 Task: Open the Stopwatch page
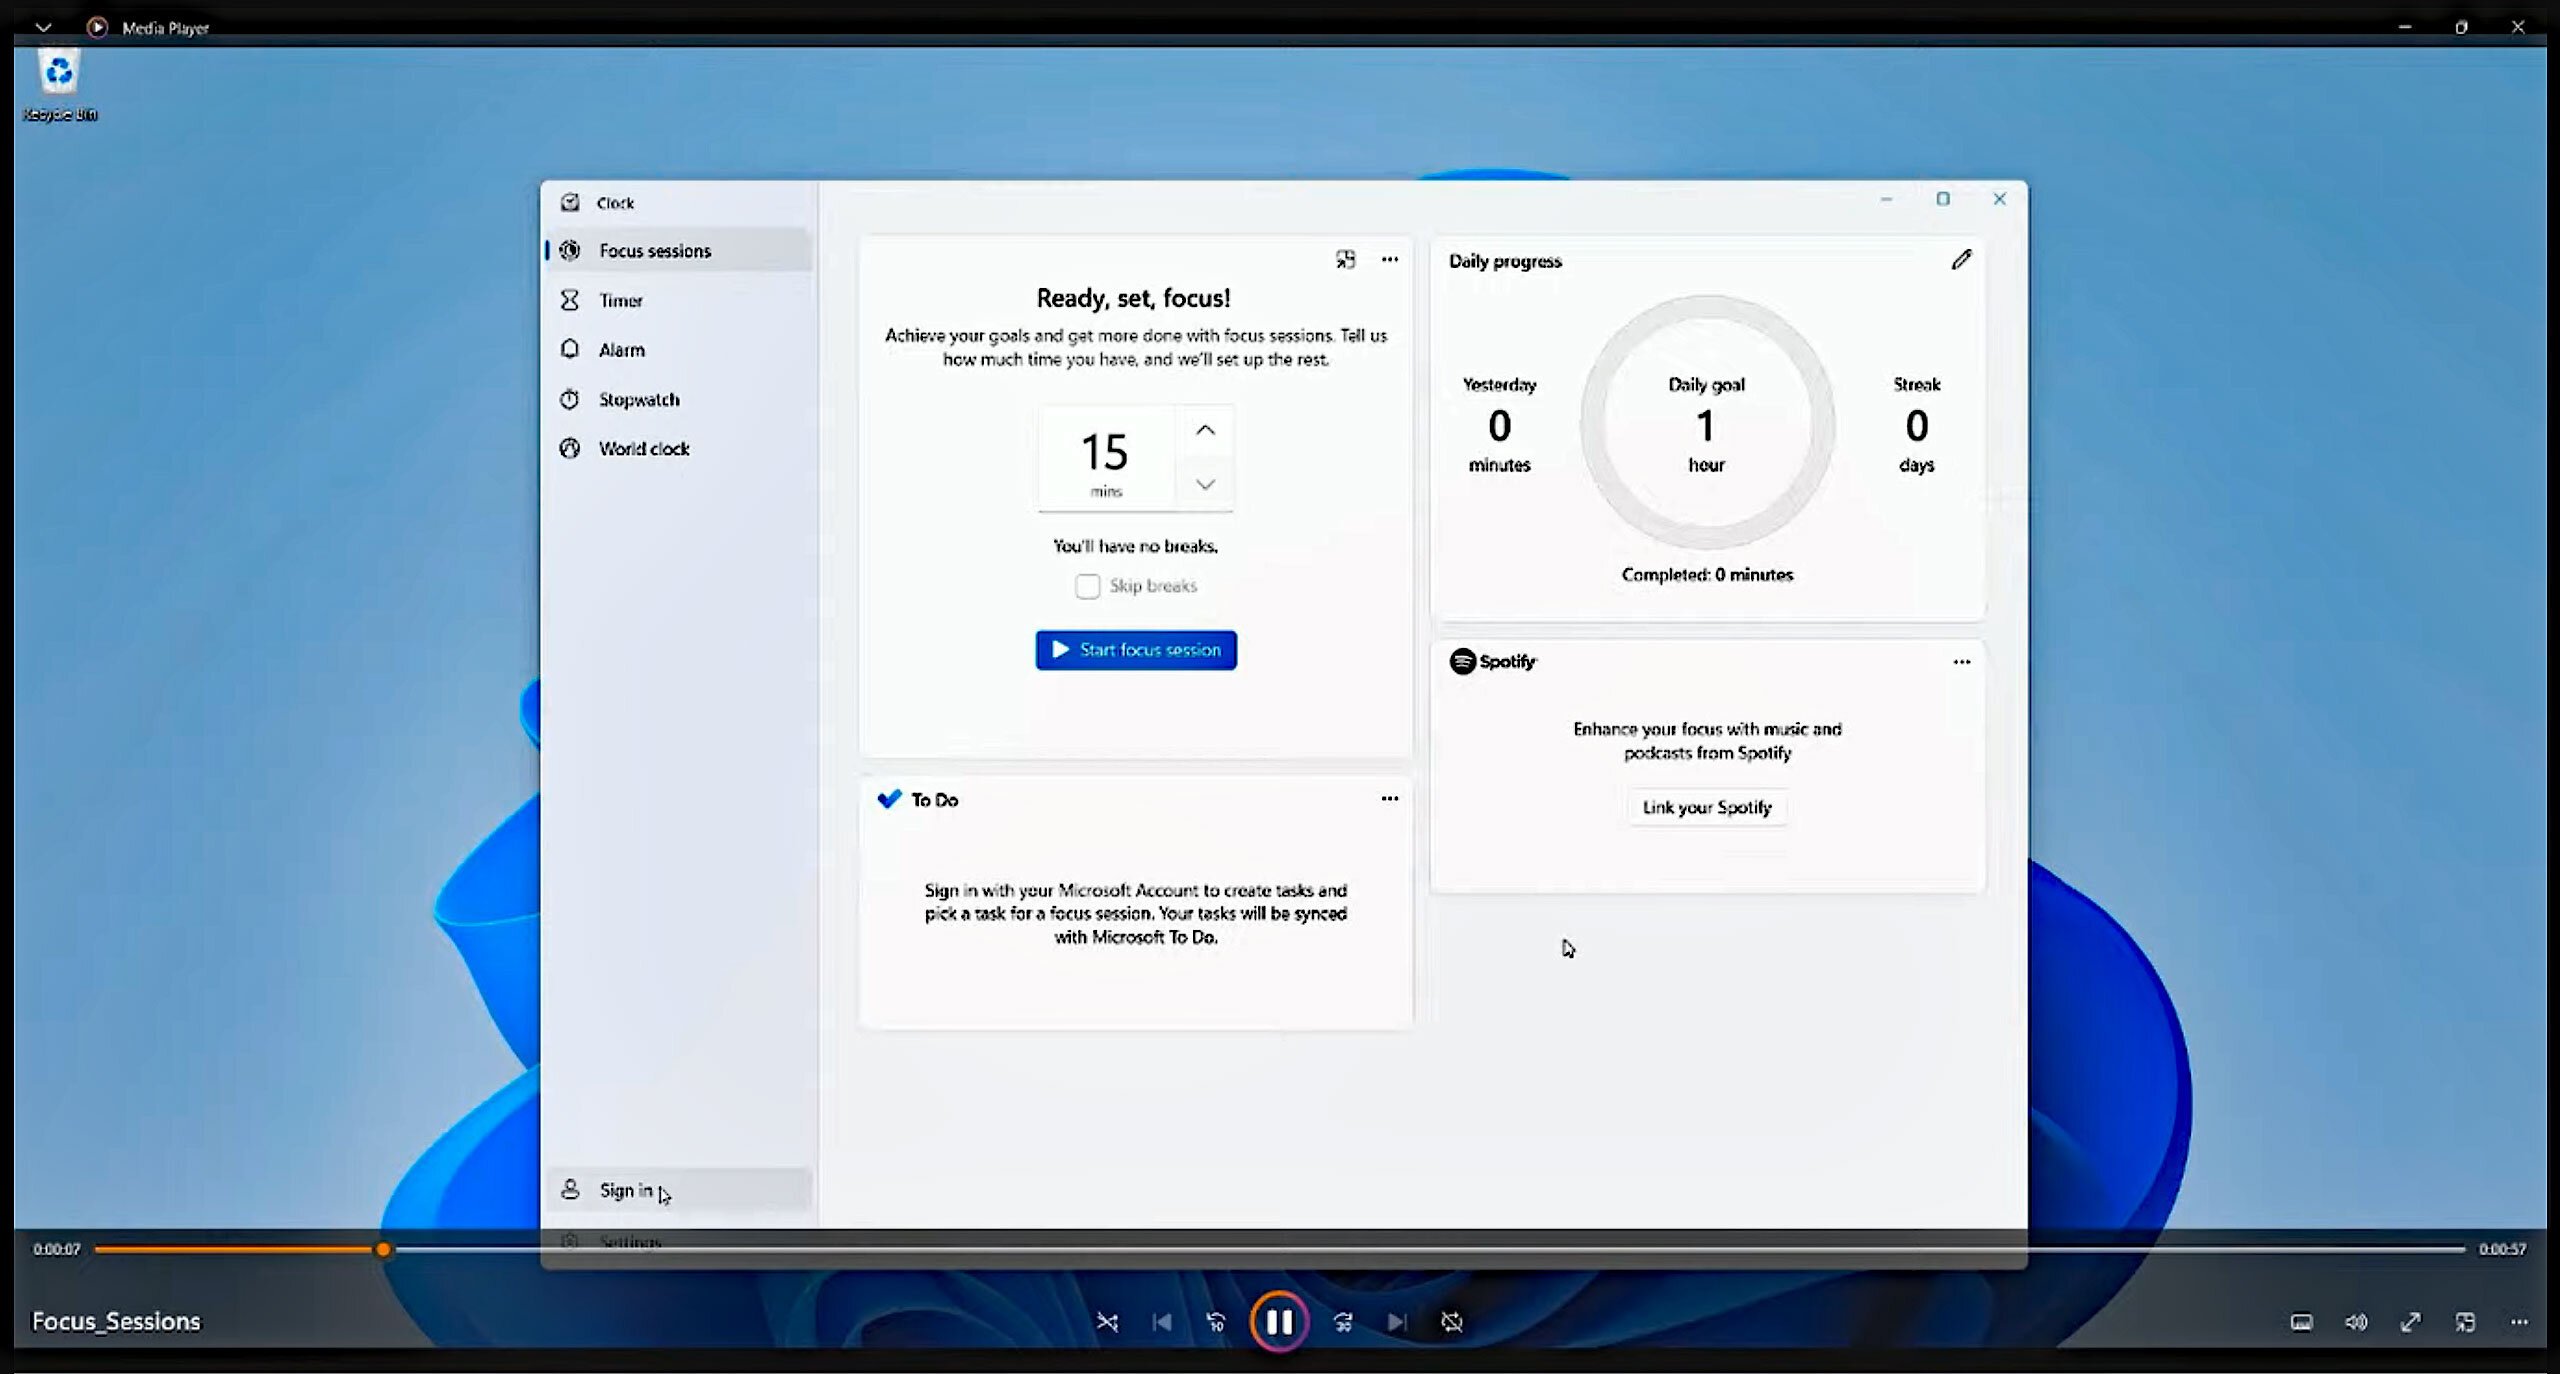pyautogui.click(x=680, y=399)
